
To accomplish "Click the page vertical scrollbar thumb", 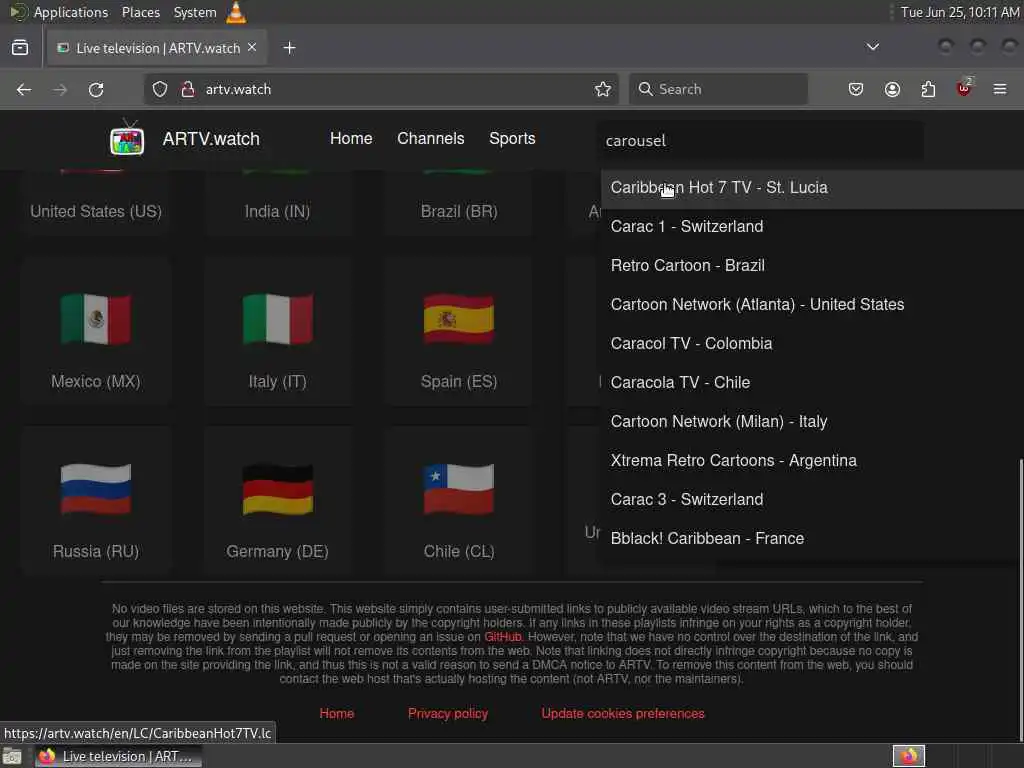I will 1021,600.
